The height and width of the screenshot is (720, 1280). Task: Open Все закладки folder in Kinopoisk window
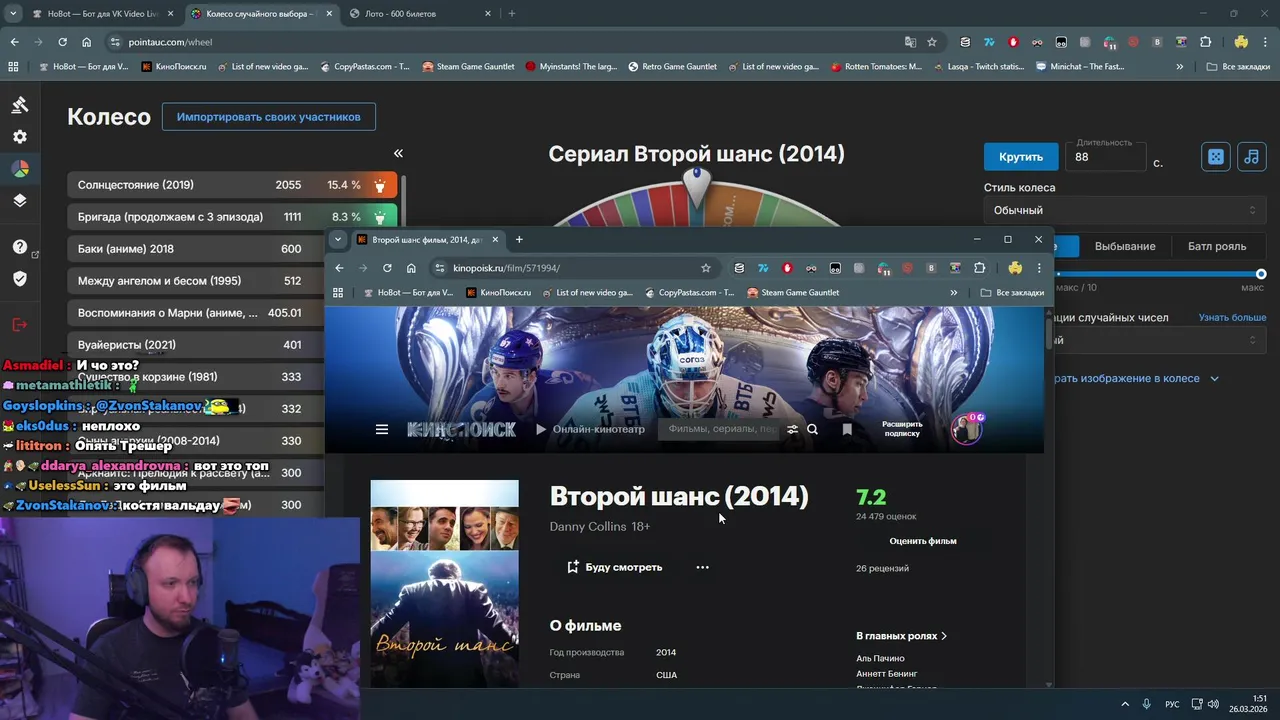click(1013, 293)
